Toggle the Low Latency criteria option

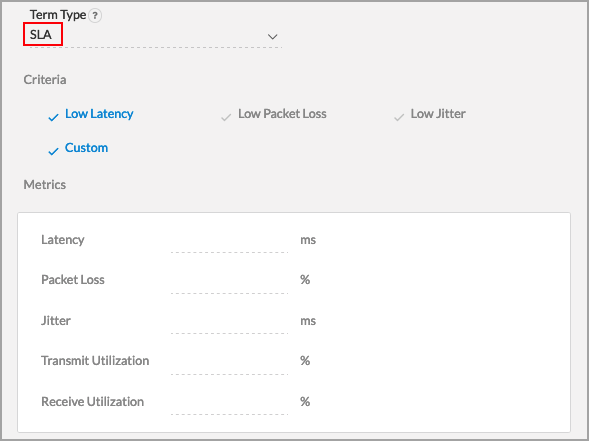pyautogui.click(x=99, y=113)
